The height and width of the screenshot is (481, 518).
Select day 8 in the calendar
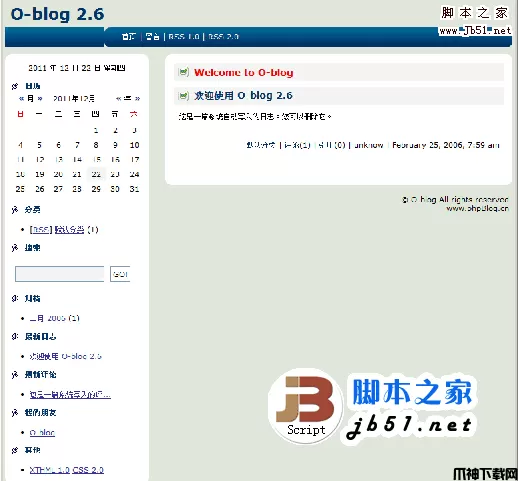coord(96,145)
